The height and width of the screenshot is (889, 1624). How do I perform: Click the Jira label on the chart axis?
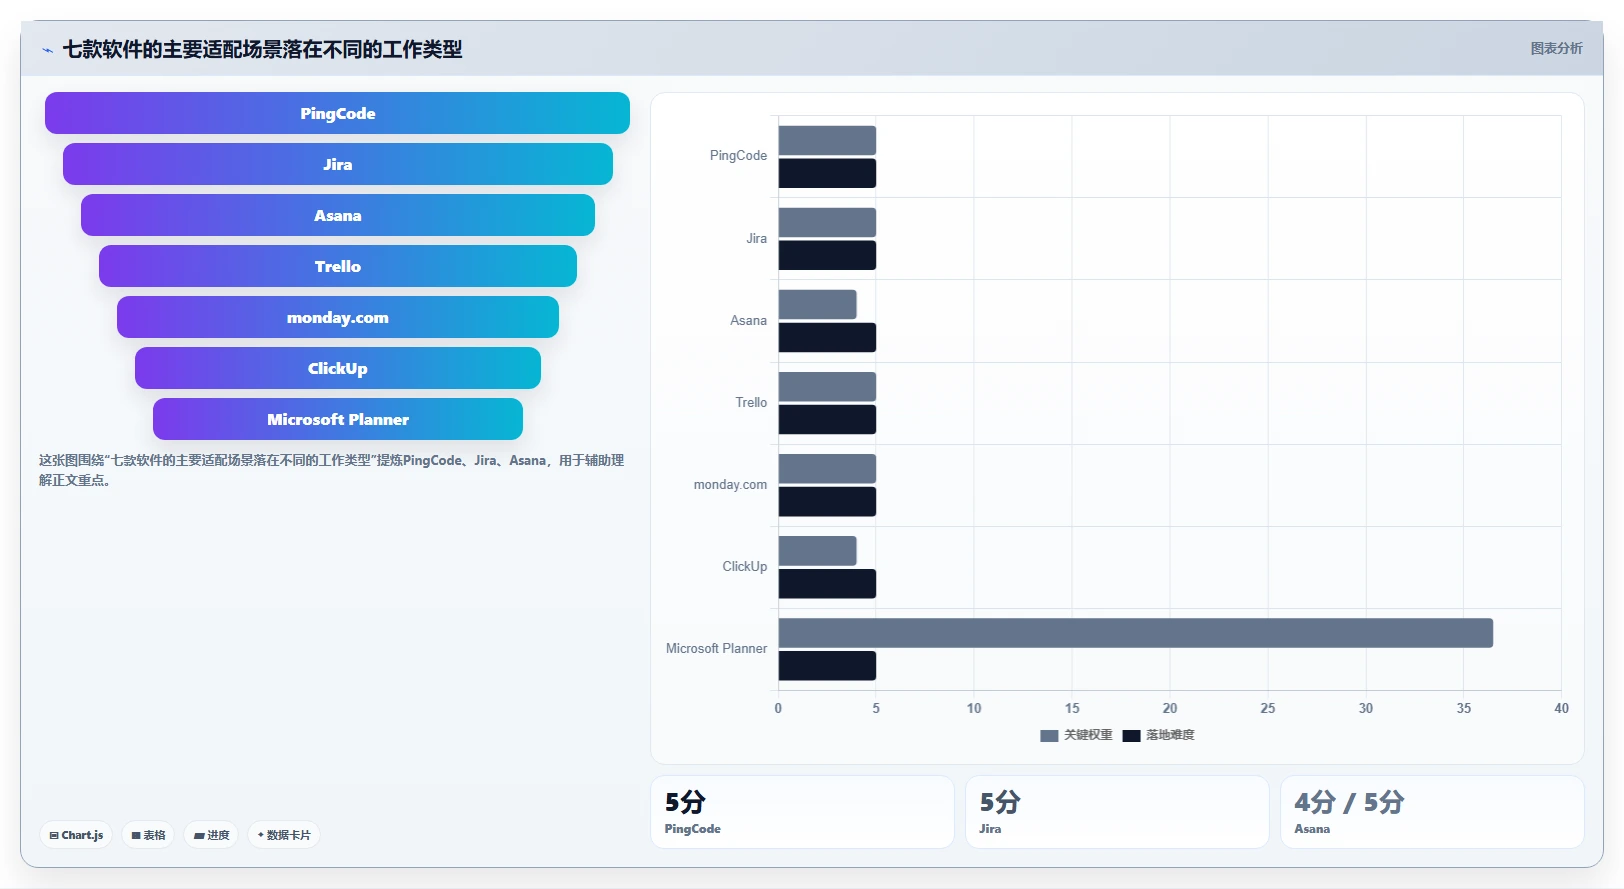click(756, 238)
